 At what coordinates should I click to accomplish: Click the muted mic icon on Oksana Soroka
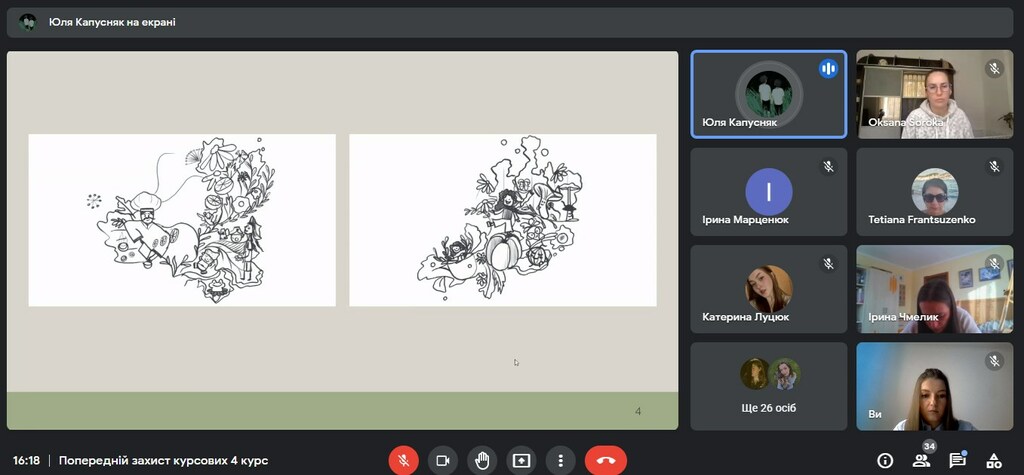click(x=994, y=69)
